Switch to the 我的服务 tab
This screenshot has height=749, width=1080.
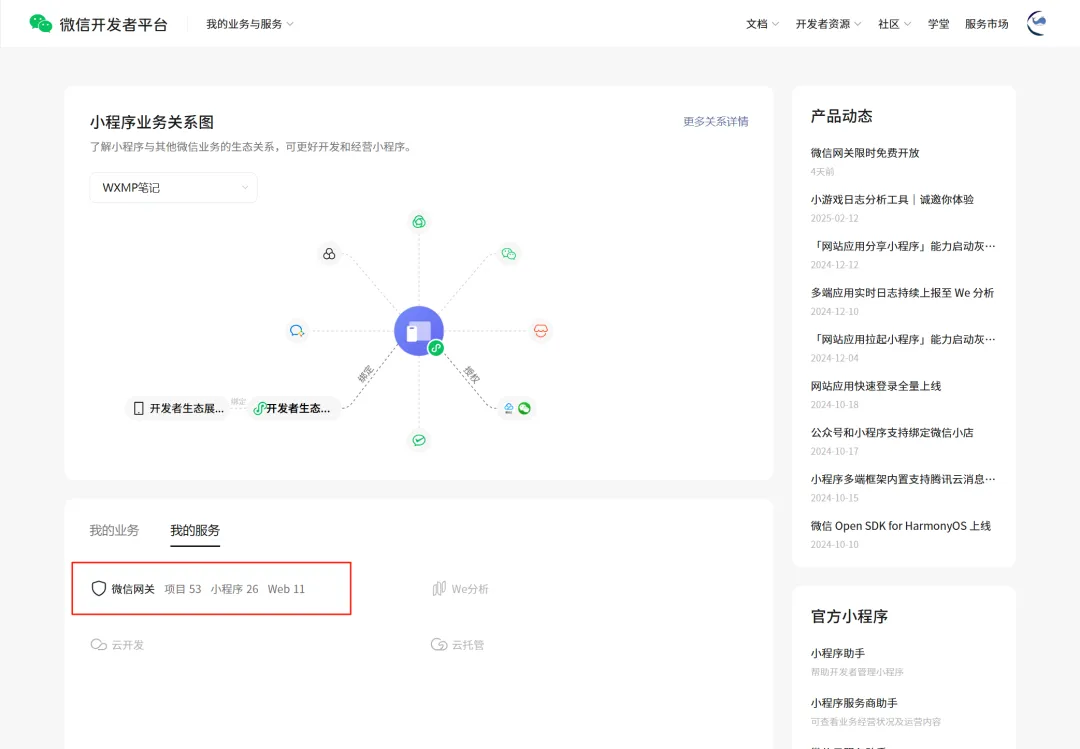(x=195, y=530)
